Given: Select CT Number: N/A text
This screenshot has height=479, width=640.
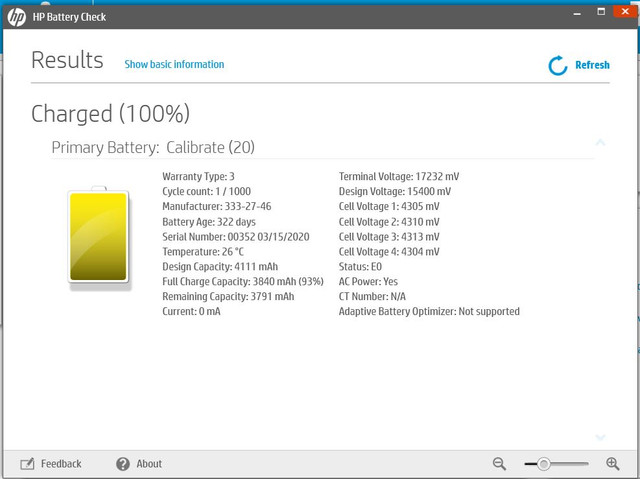Looking at the screenshot, I should click(372, 297).
